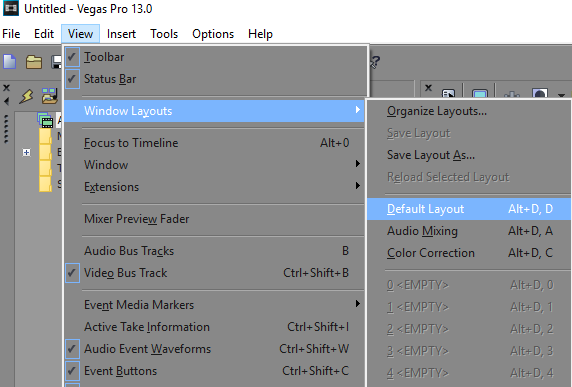Image resolution: width=572 pixels, height=387 pixels.
Task: Close the right docked panel with its X
Action: 428,88
